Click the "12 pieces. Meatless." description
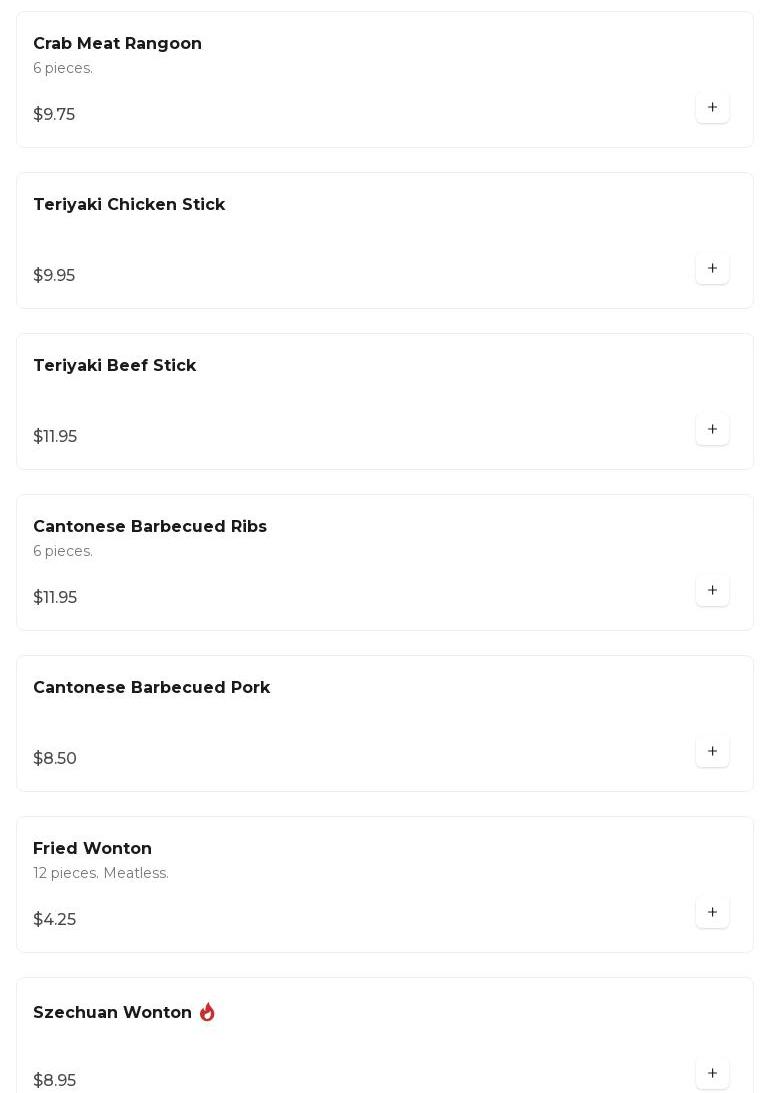This screenshot has height=1093, width=770. tap(101, 874)
